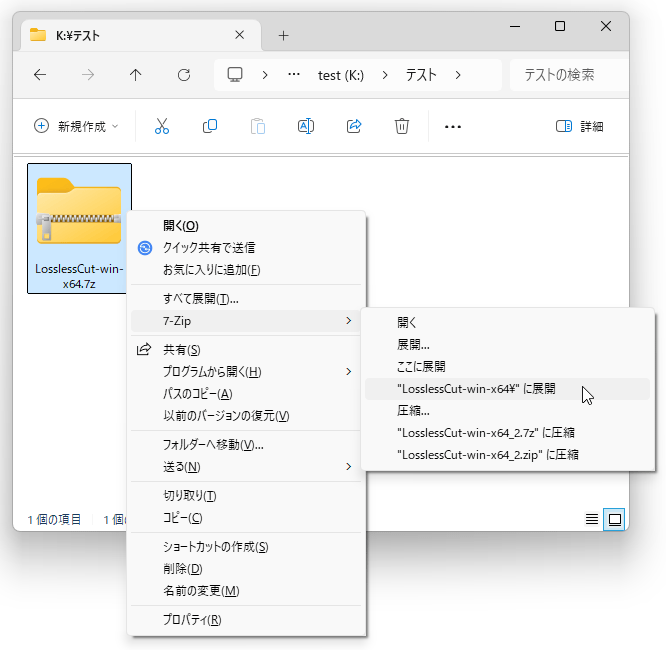This screenshot has height=650, width=666.
Task: Click 開く in 7-Zip submenu
Action: [x=508, y=322]
